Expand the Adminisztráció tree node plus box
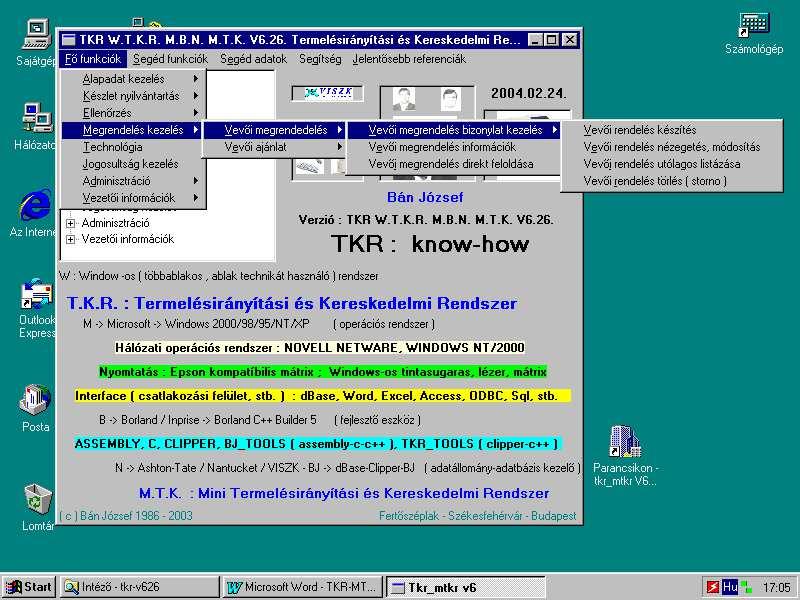The height and width of the screenshot is (600, 800). (70, 223)
